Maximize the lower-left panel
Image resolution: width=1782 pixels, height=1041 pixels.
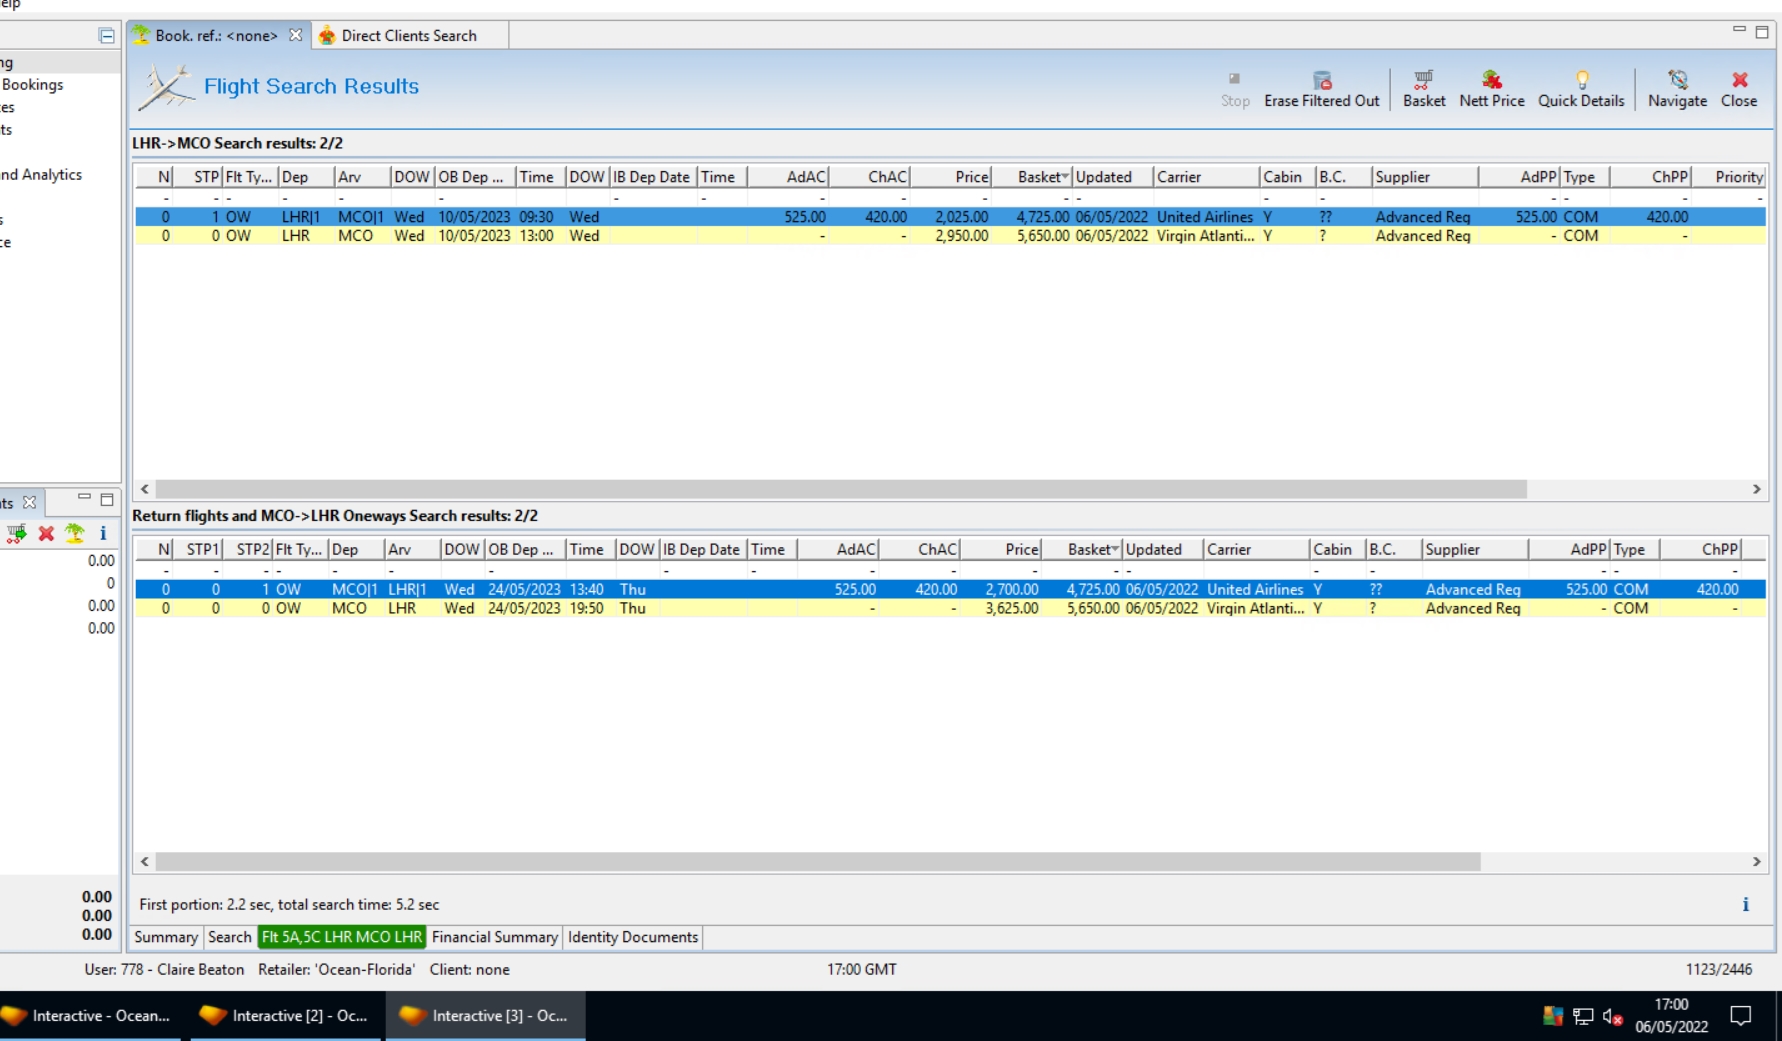pos(107,499)
